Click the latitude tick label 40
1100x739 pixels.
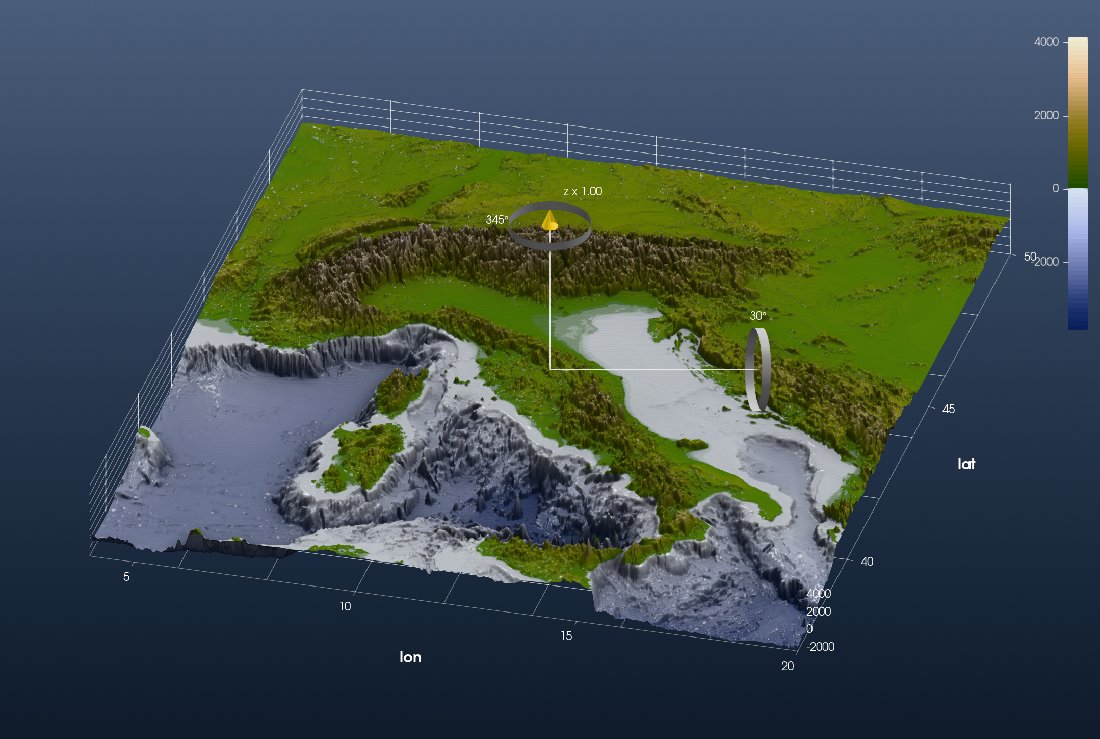867,561
